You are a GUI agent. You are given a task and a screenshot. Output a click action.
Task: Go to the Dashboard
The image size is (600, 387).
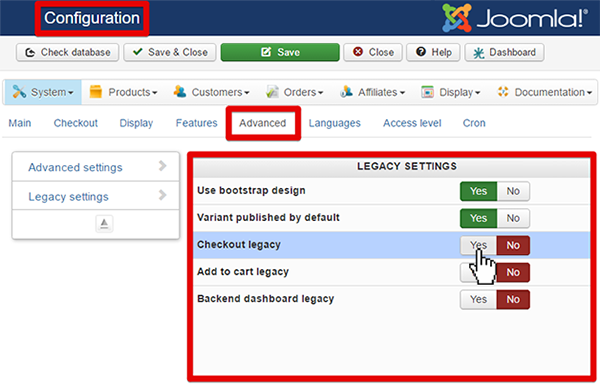pyautogui.click(x=504, y=52)
